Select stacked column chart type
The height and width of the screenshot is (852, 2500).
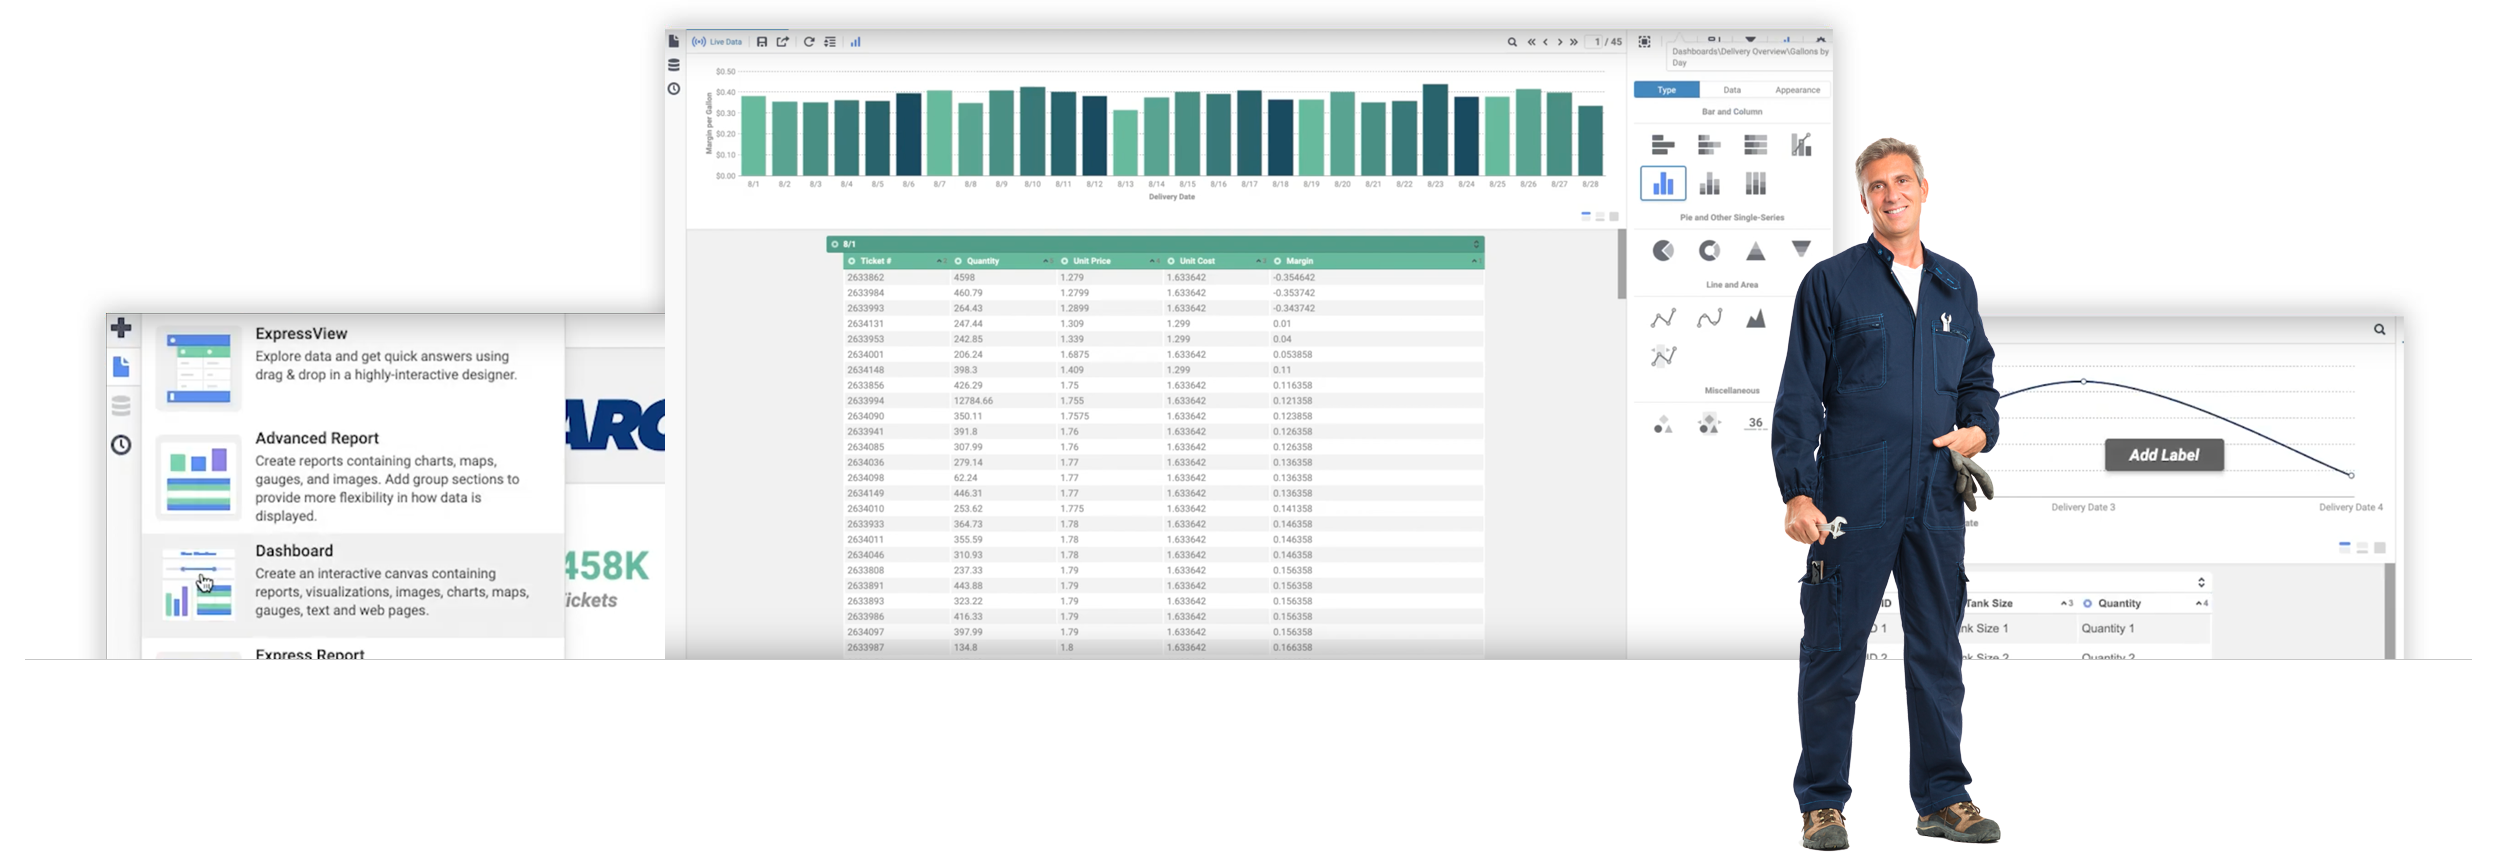[1709, 183]
